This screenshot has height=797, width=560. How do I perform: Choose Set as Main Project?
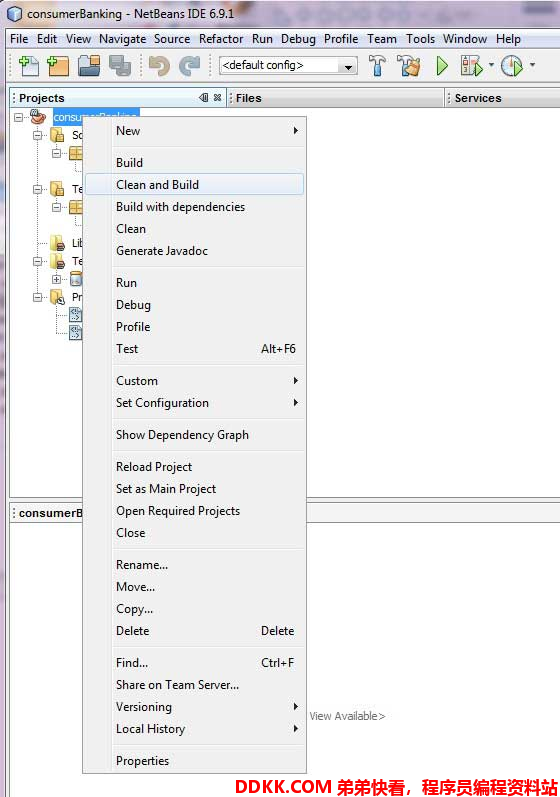point(195,488)
